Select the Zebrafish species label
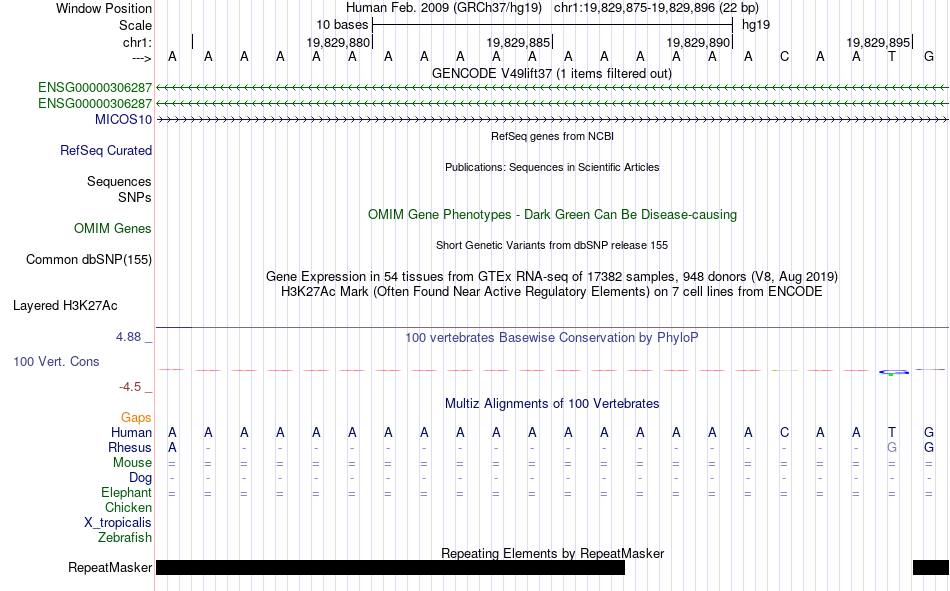 [x=125, y=538]
